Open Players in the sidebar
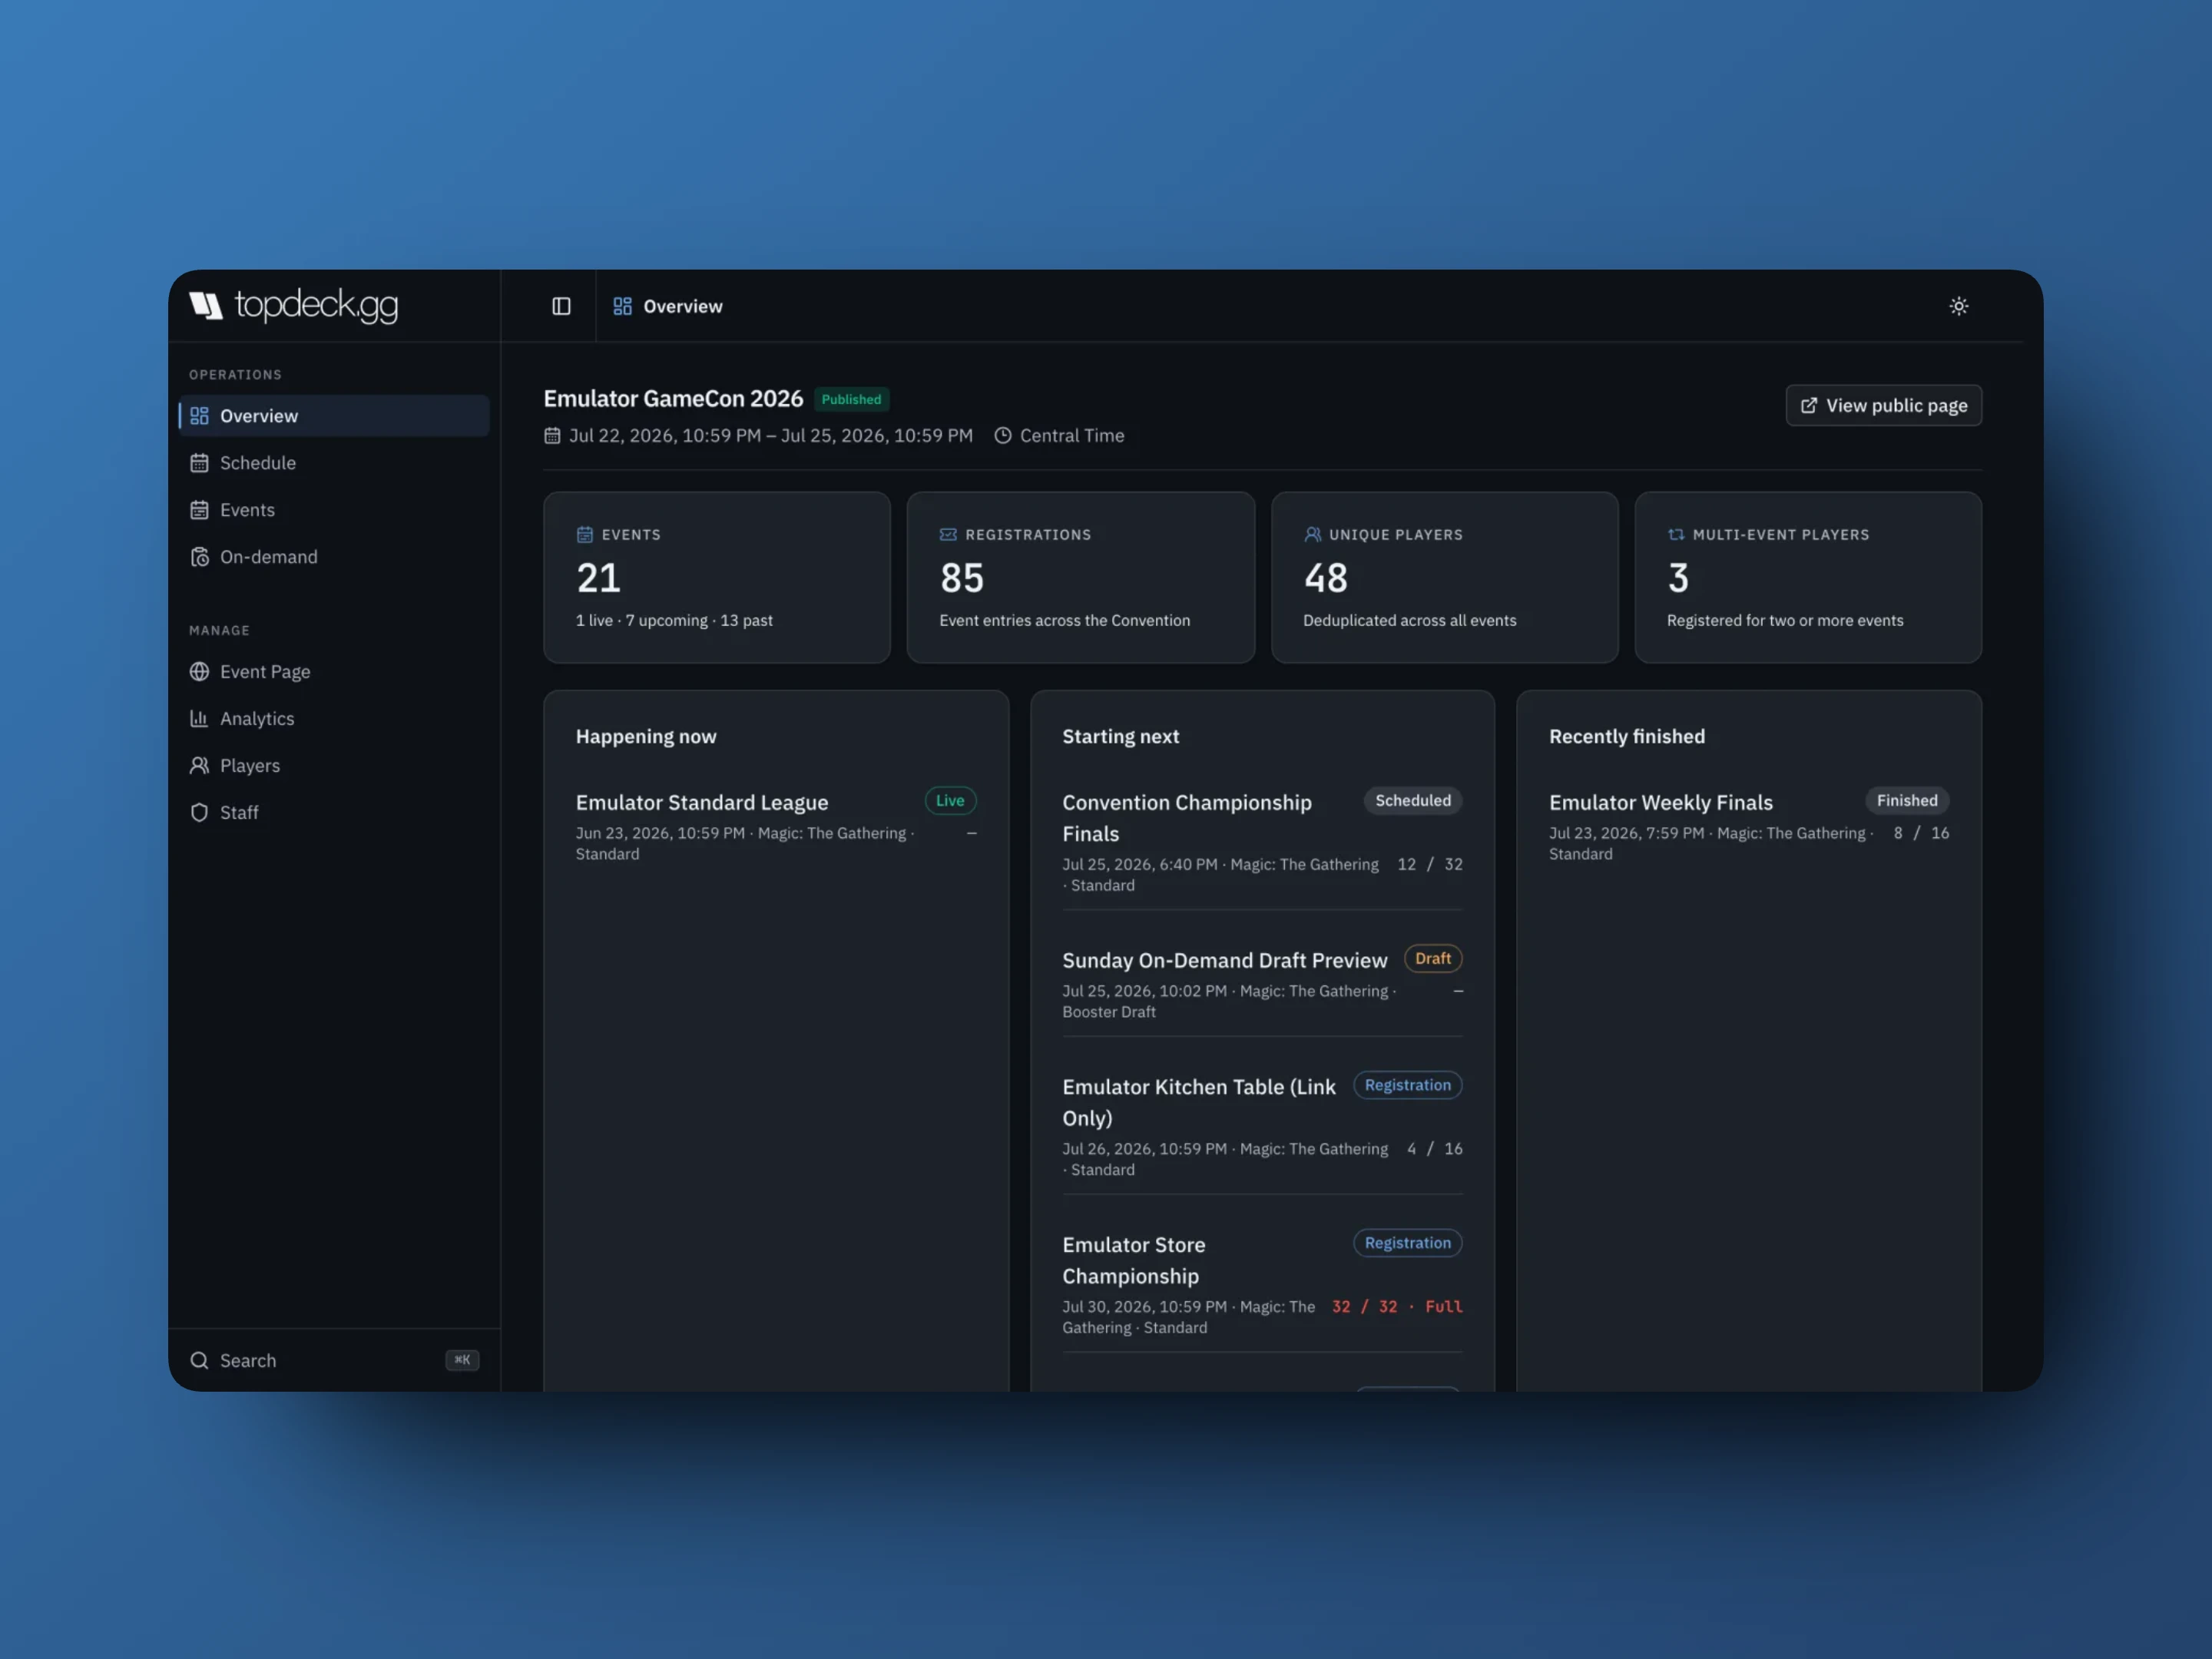2212x1659 pixels. 334,766
